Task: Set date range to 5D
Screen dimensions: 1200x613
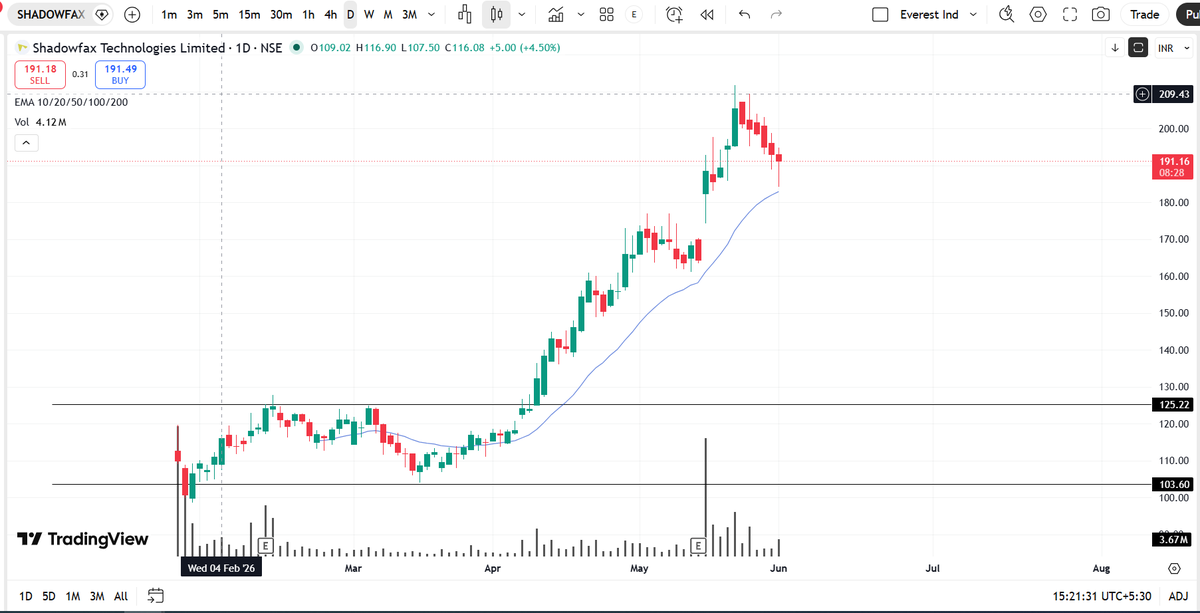Action: pos(49,596)
